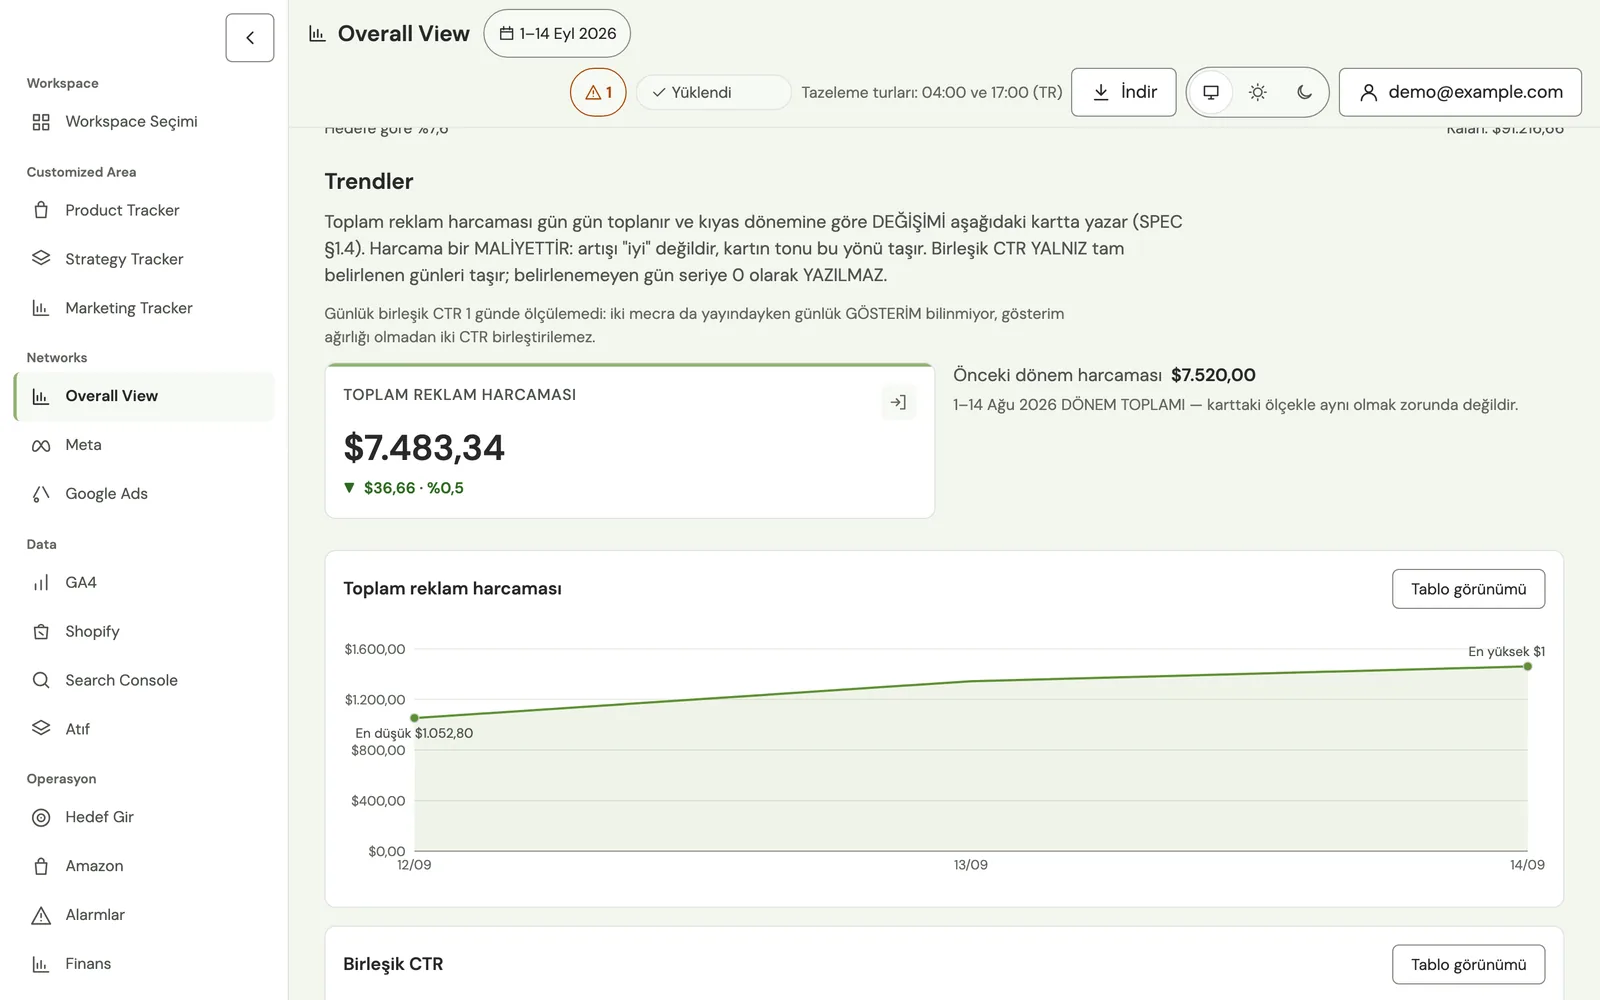The width and height of the screenshot is (1600, 1000).
Task: Click the Trendler section heading
Action: (369, 181)
